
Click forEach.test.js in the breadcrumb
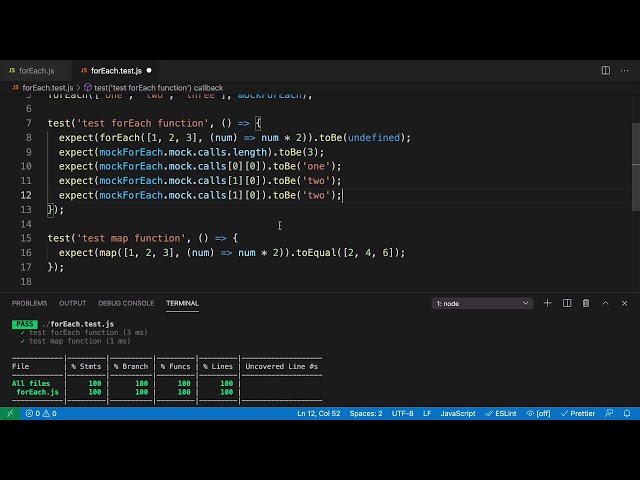48,88
